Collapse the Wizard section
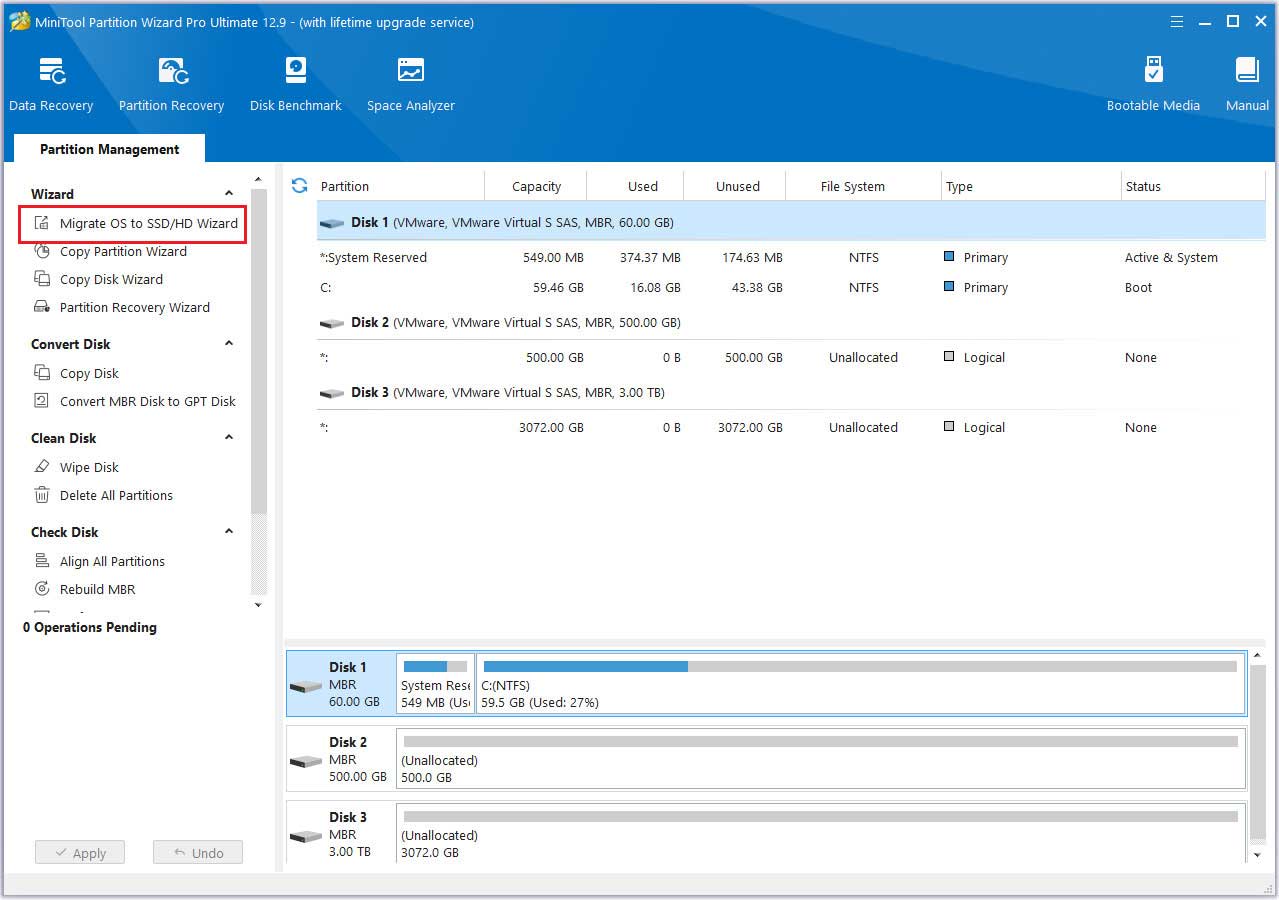This screenshot has width=1279, height=900. click(x=229, y=193)
